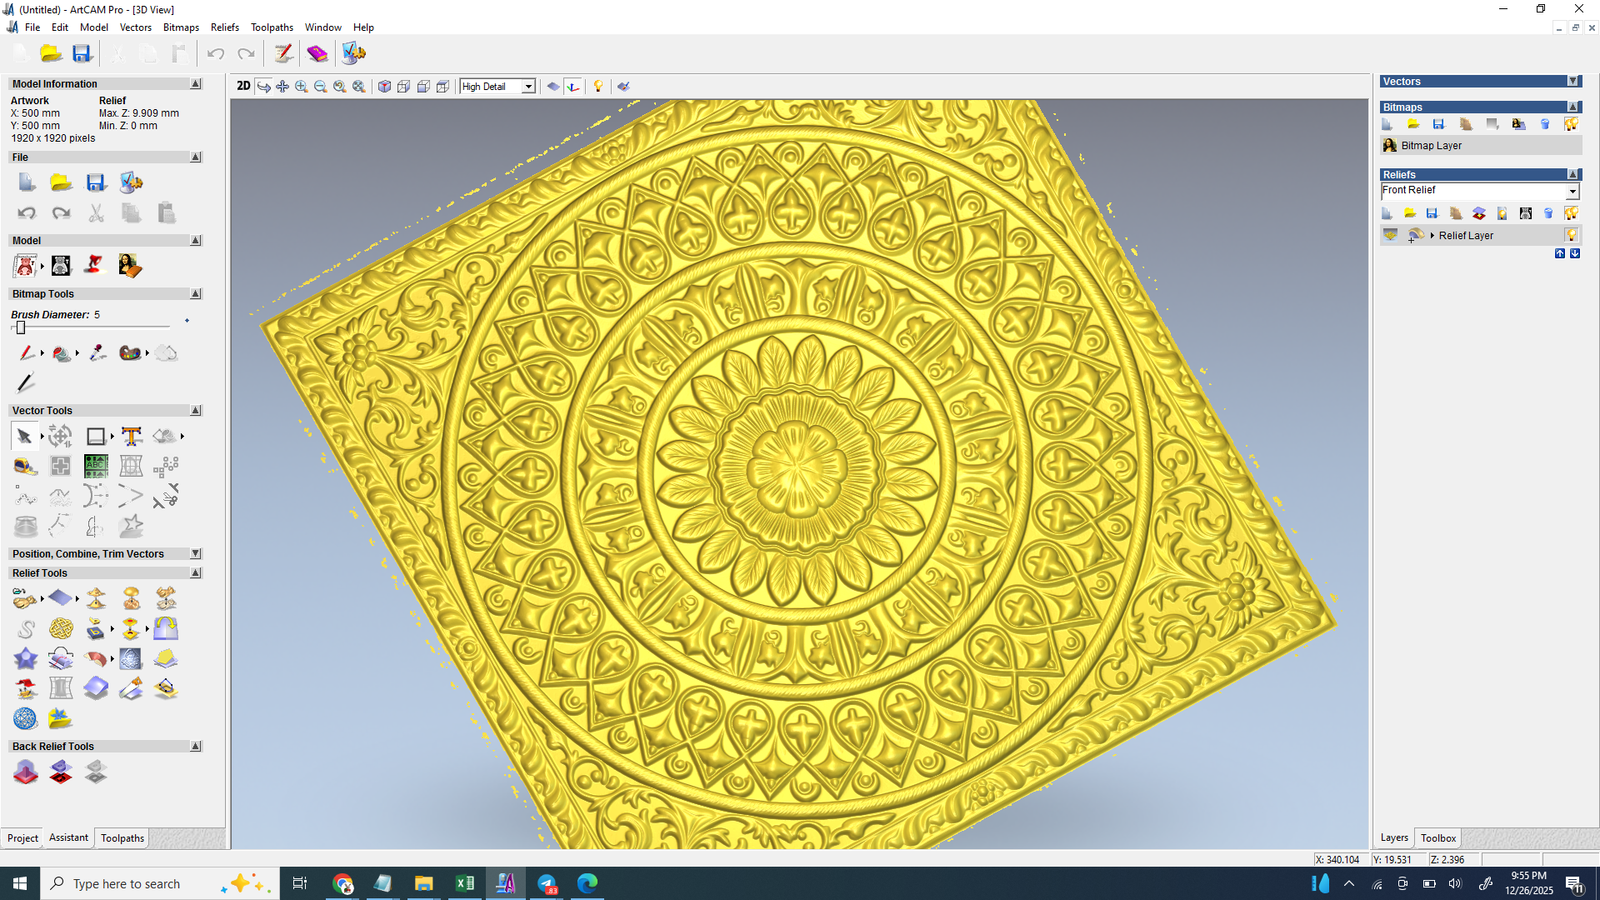This screenshot has width=1600, height=900.
Task: Switch to the Project tab
Action: [x=22, y=838]
